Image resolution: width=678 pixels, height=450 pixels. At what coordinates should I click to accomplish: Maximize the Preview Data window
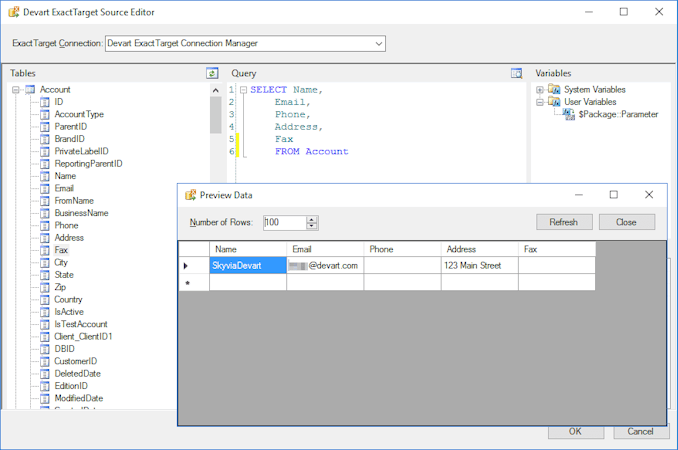(x=614, y=195)
